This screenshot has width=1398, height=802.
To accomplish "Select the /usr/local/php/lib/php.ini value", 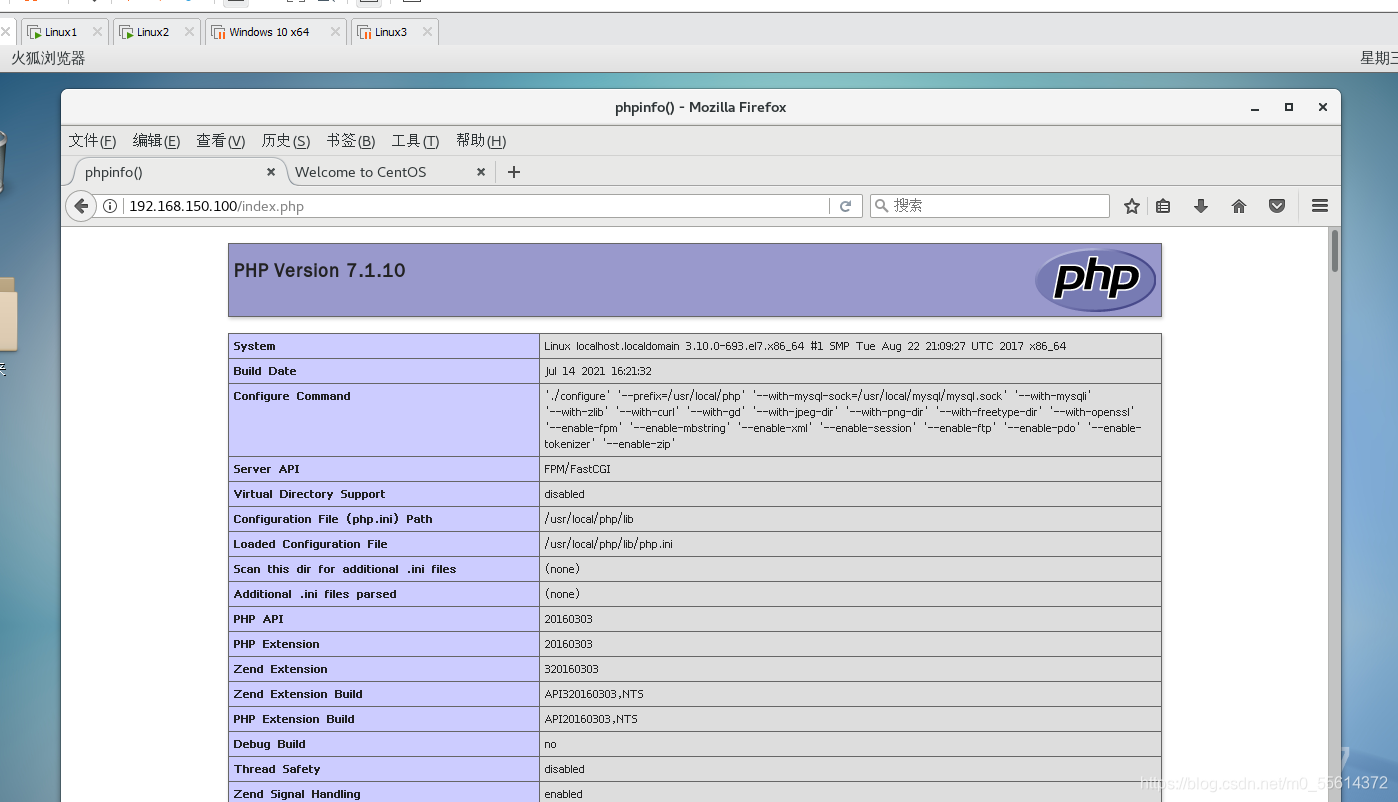I will tap(608, 544).
